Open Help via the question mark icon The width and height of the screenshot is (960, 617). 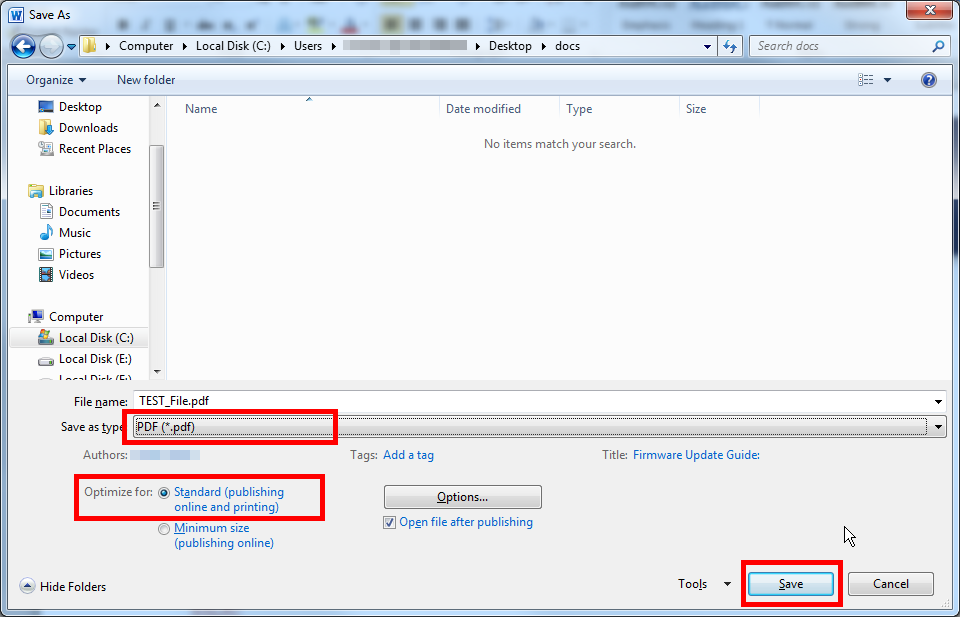tap(928, 80)
